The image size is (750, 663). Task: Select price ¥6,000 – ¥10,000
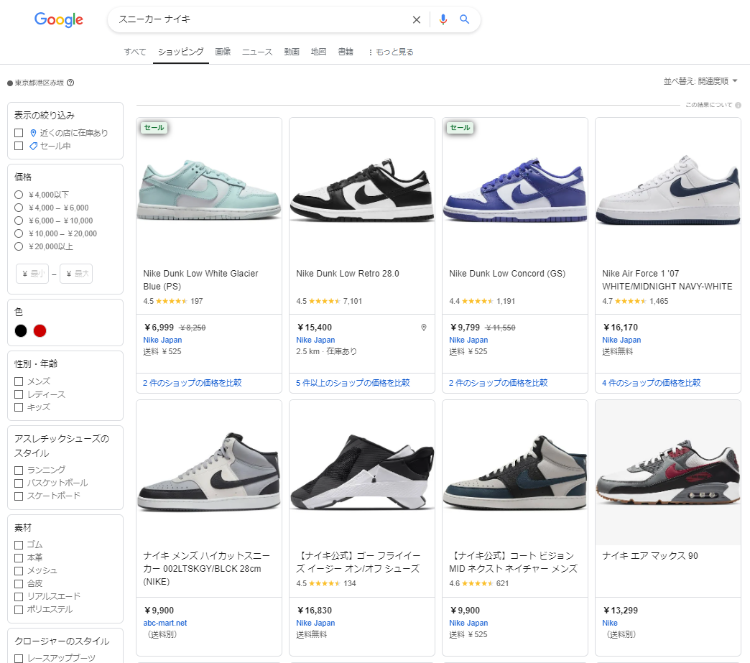click(x=19, y=221)
